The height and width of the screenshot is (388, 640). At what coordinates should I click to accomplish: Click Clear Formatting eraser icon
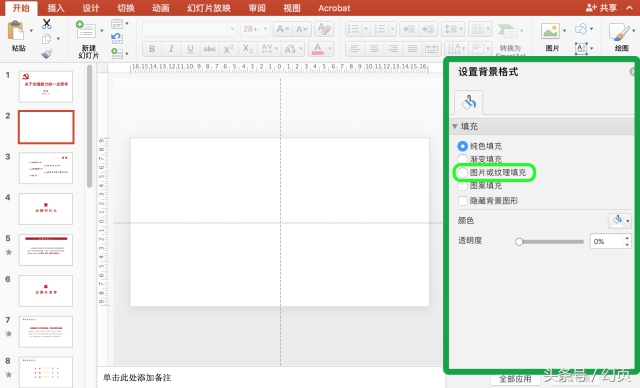(324, 29)
